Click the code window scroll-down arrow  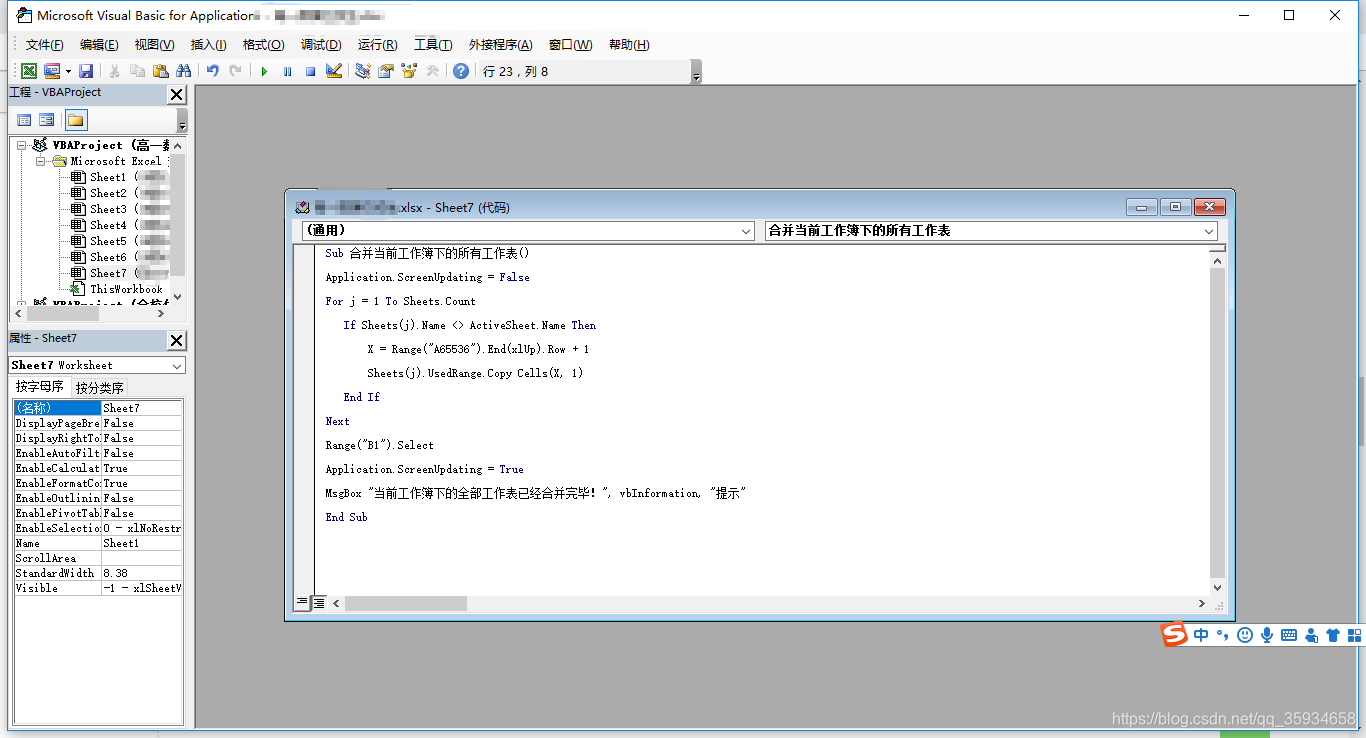click(1217, 588)
